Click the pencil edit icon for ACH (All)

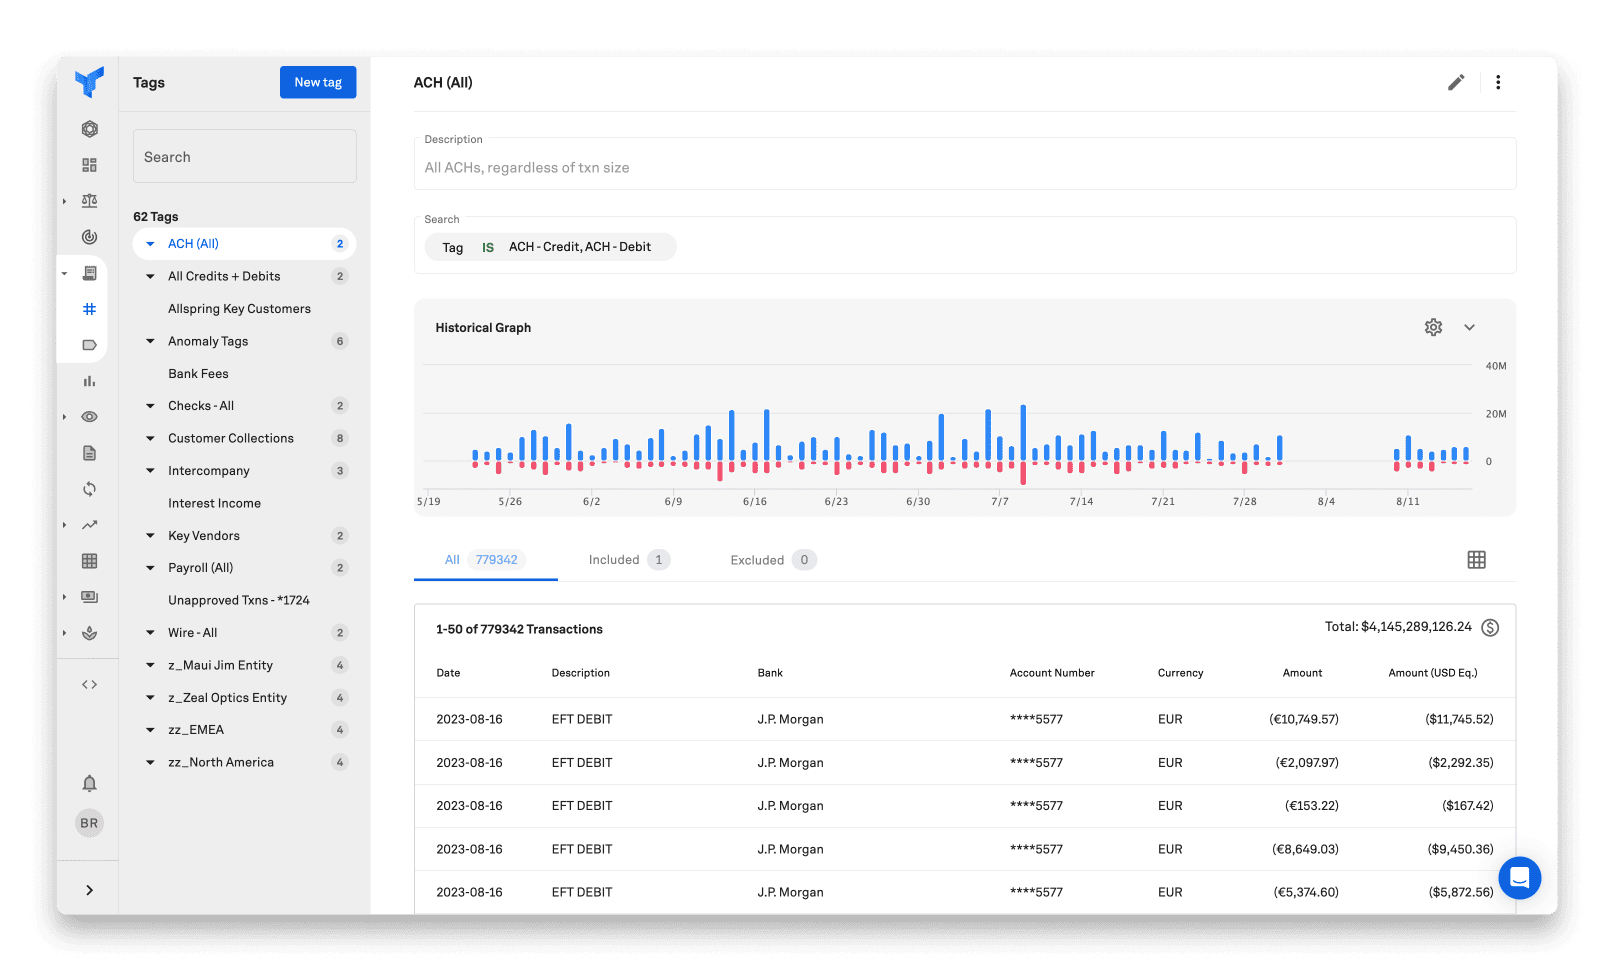tap(1456, 83)
